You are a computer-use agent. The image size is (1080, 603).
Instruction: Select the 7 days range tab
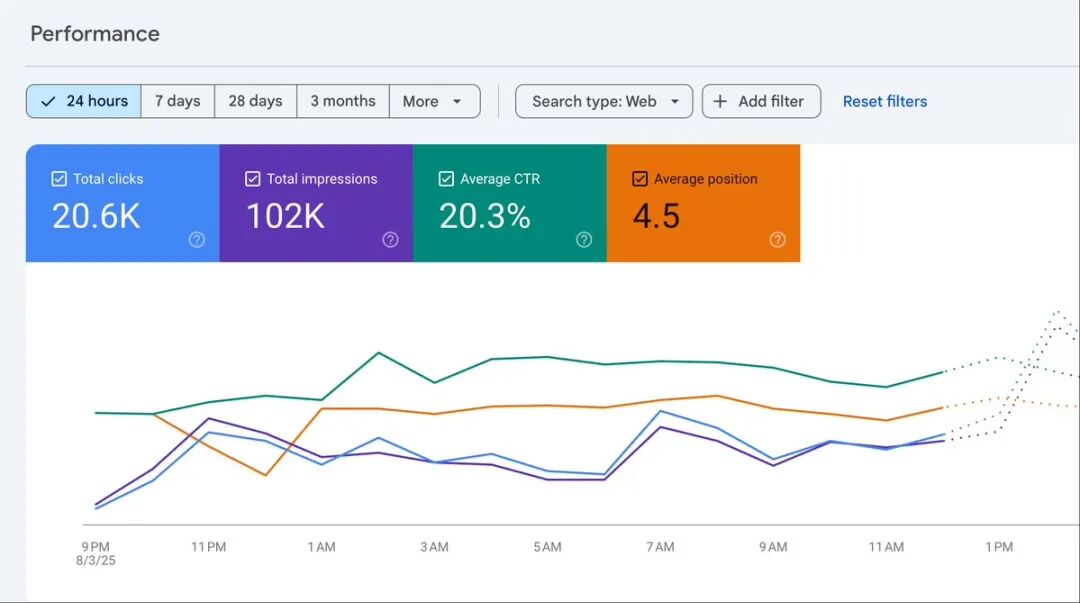coord(178,101)
